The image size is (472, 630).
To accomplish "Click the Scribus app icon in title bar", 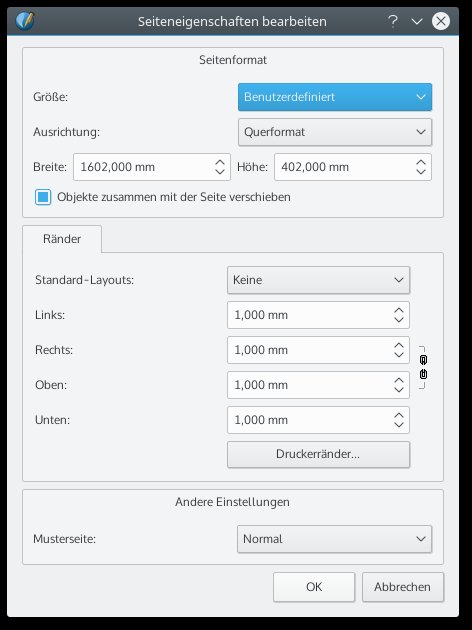I will 25,21.
